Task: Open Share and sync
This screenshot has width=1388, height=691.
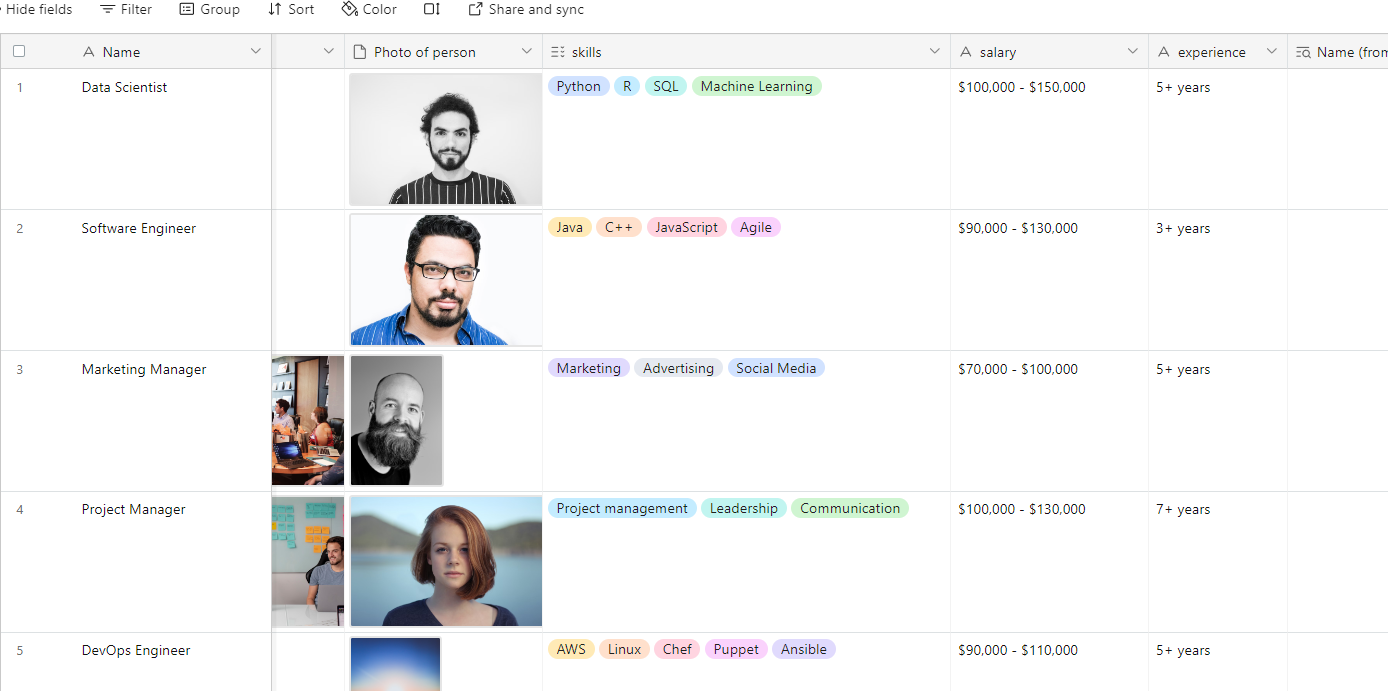Action: [526, 9]
